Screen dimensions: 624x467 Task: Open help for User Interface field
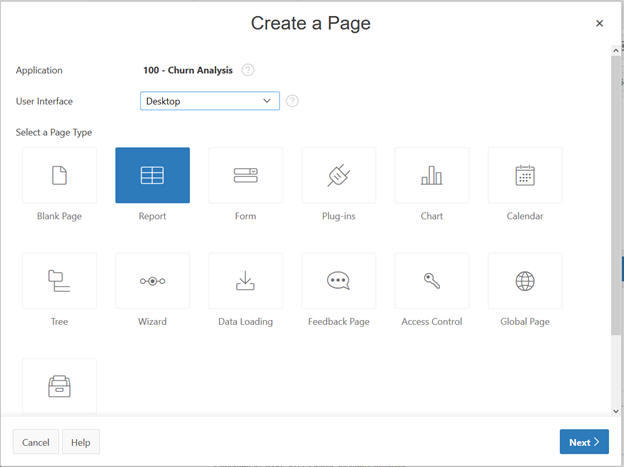point(292,101)
